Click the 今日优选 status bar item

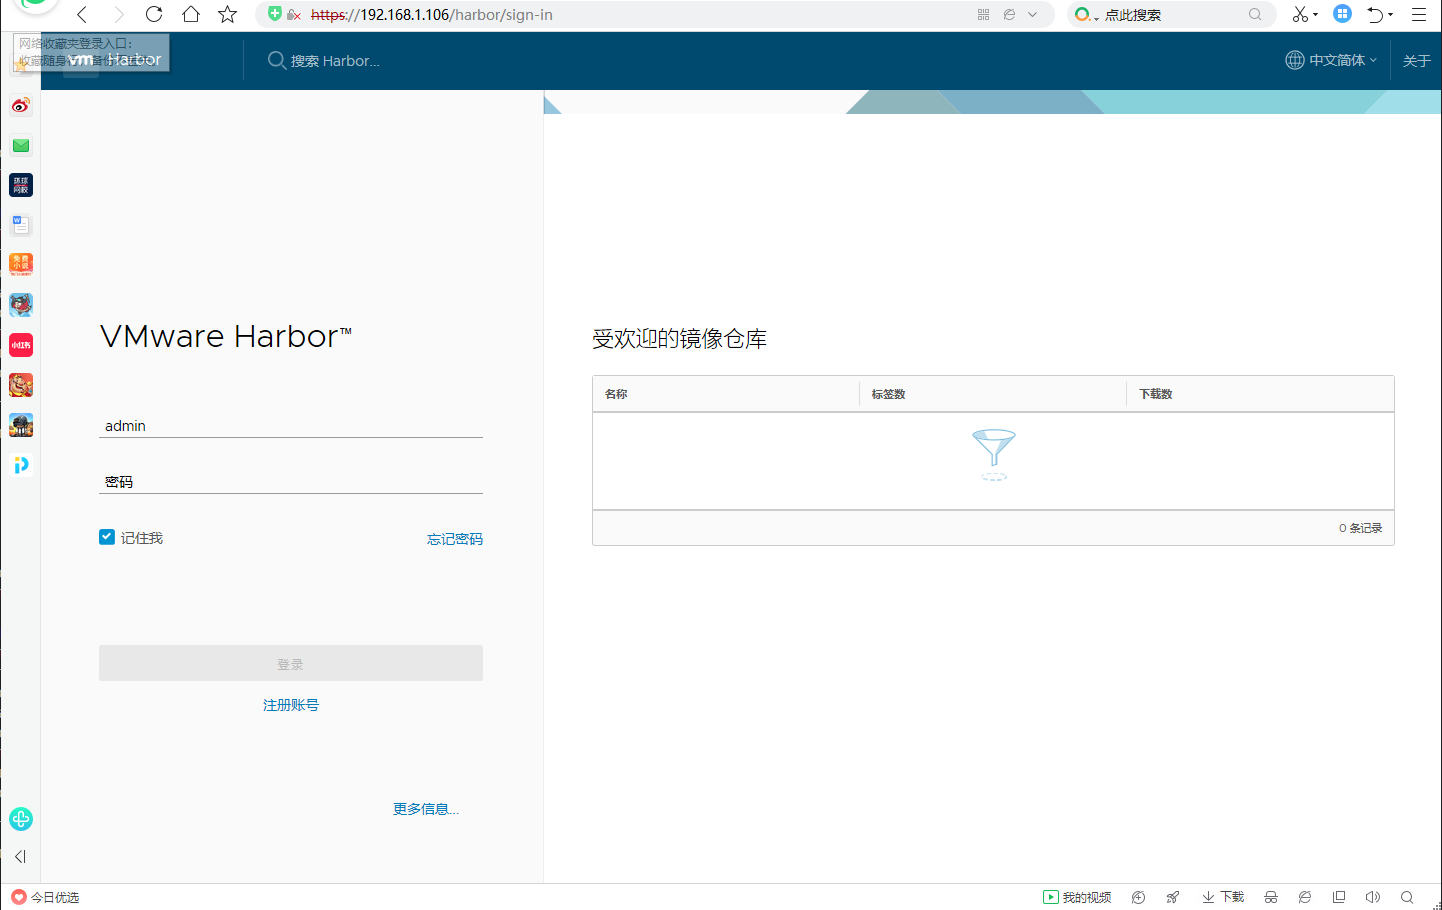45,897
